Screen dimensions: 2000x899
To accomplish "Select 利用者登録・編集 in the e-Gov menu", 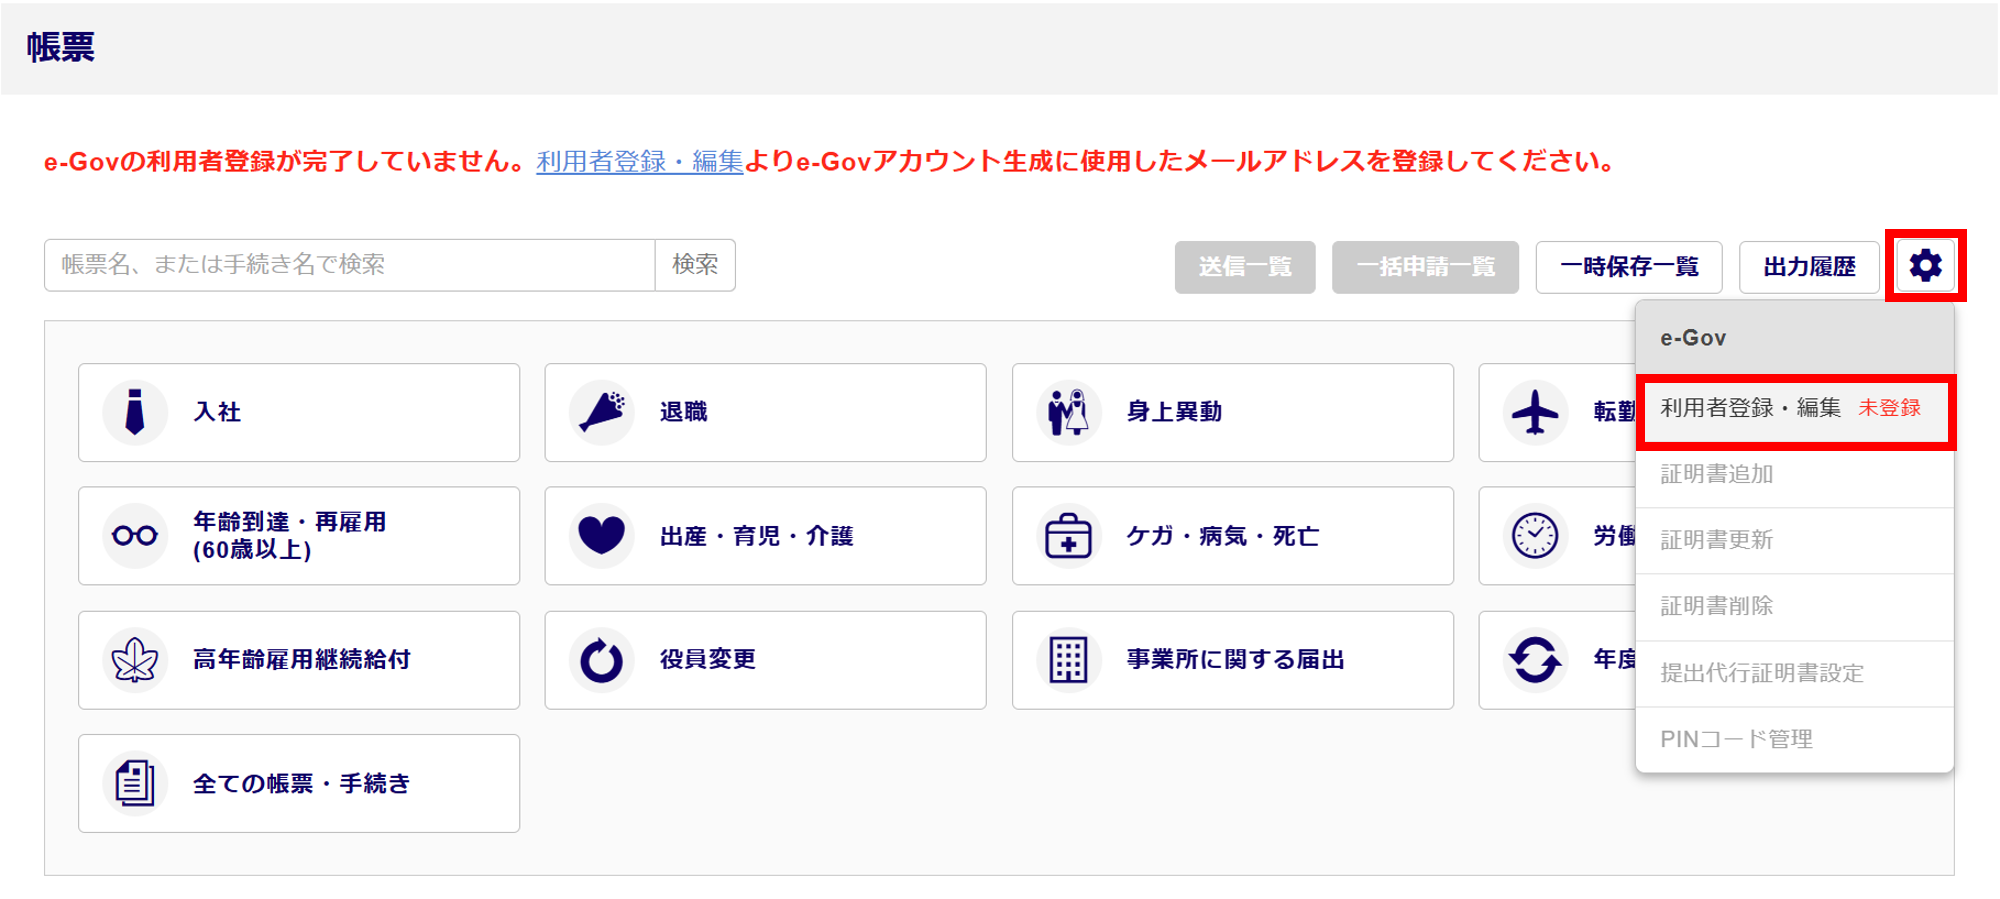I will [x=1750, y=409].
